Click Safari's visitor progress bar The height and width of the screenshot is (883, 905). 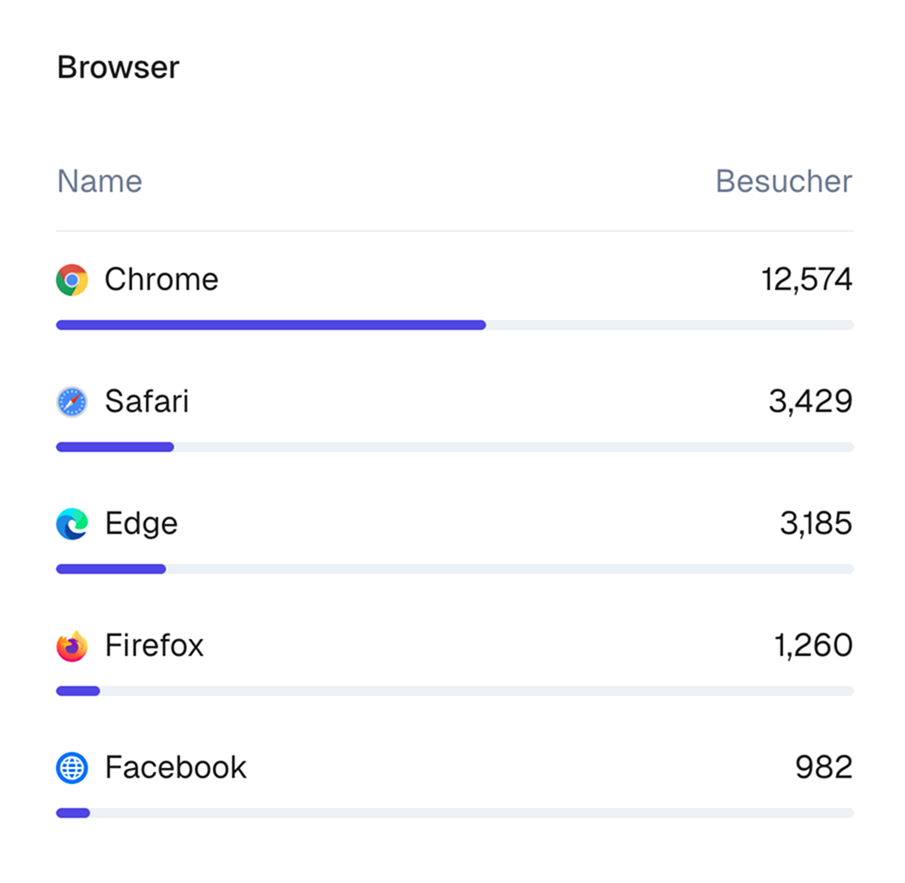pyautogui.click(x=454, y=447)
